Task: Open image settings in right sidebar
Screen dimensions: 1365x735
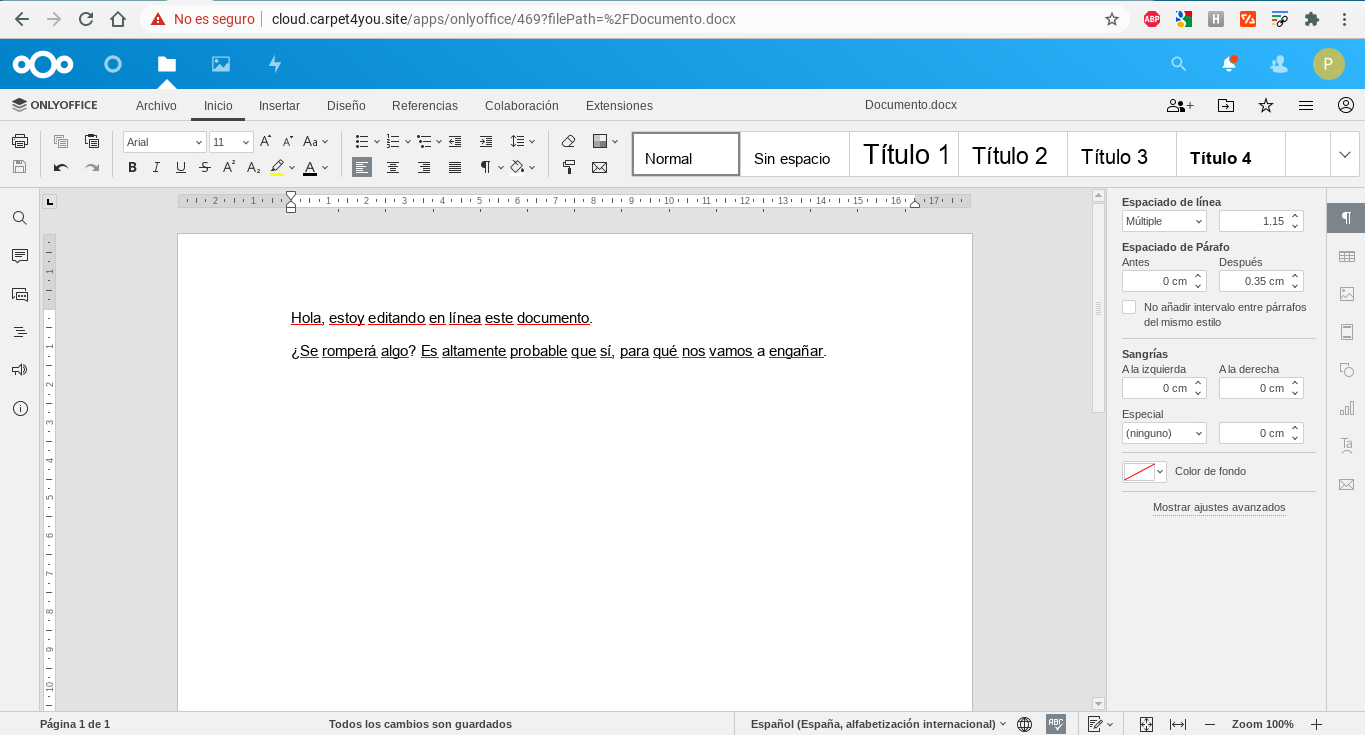Action: click(x=1346, y=294)
